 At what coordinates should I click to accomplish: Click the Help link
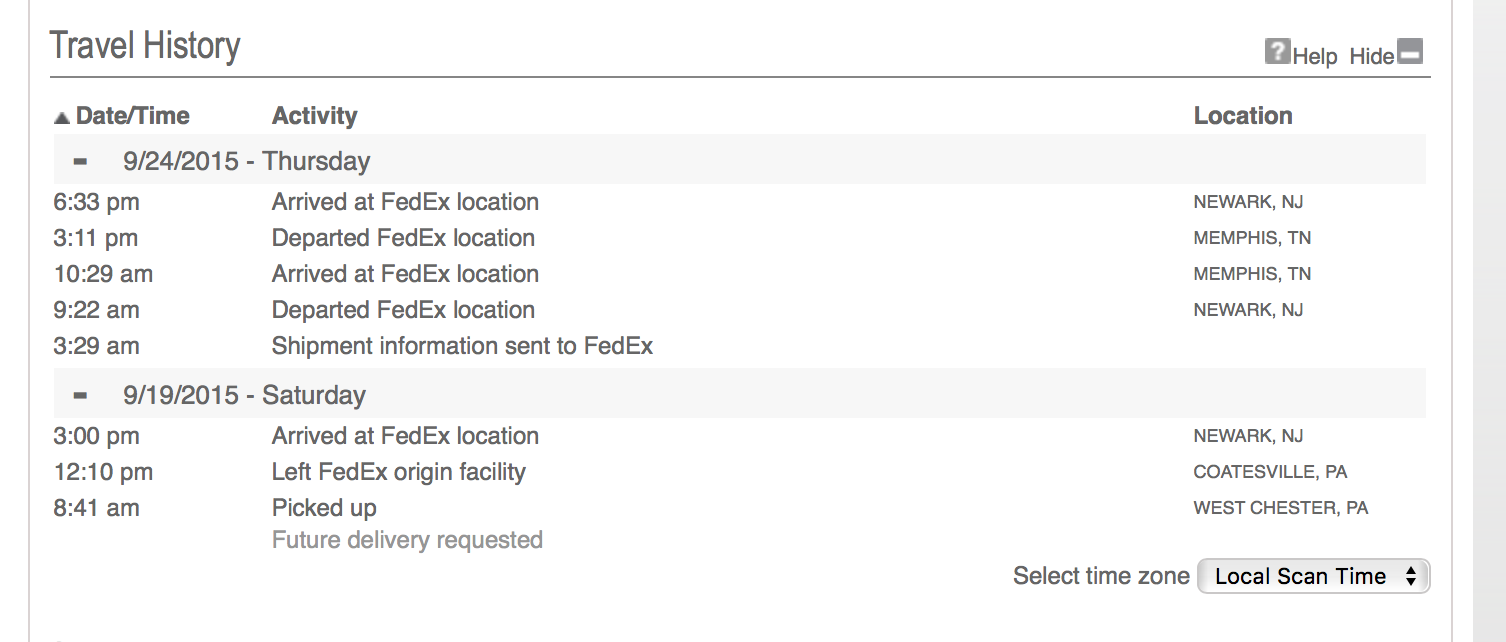tap(1314, 57)
